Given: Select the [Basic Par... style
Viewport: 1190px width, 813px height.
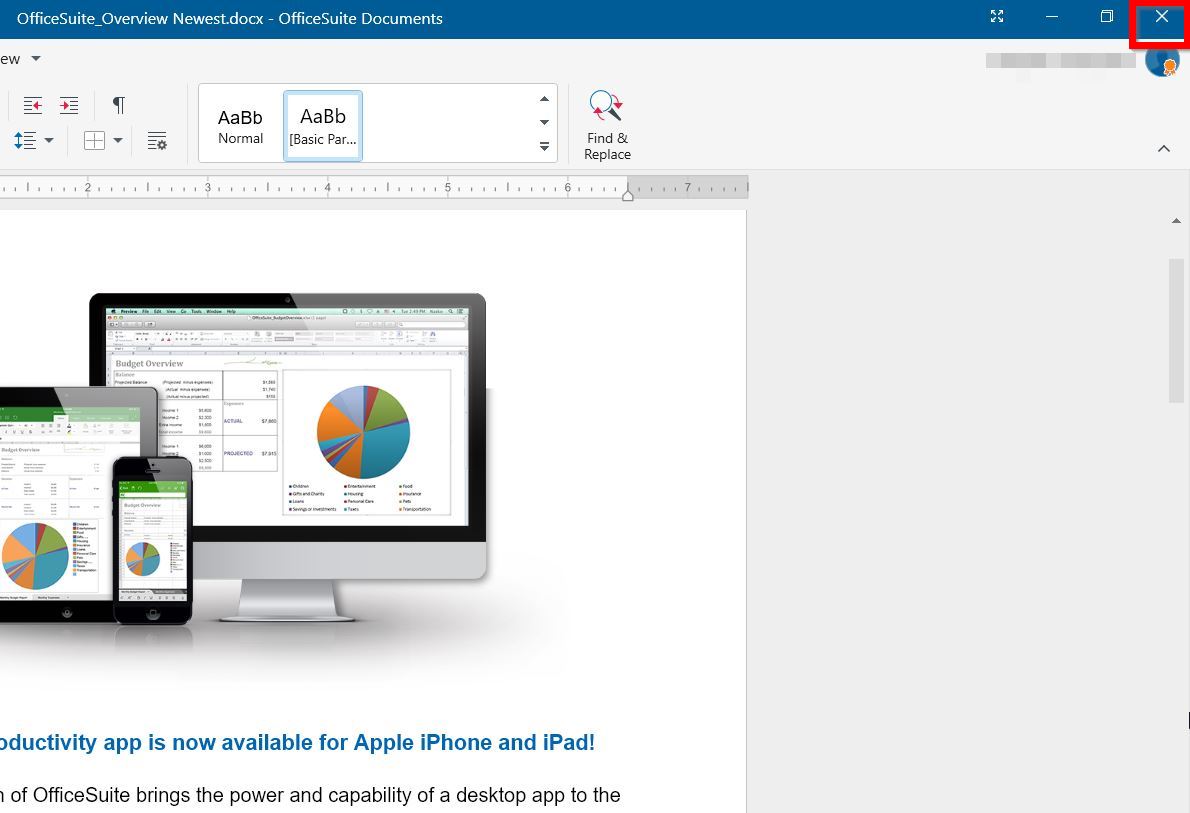Looking at the screenshot, I should pyautogui.click(x=323, y=126).
